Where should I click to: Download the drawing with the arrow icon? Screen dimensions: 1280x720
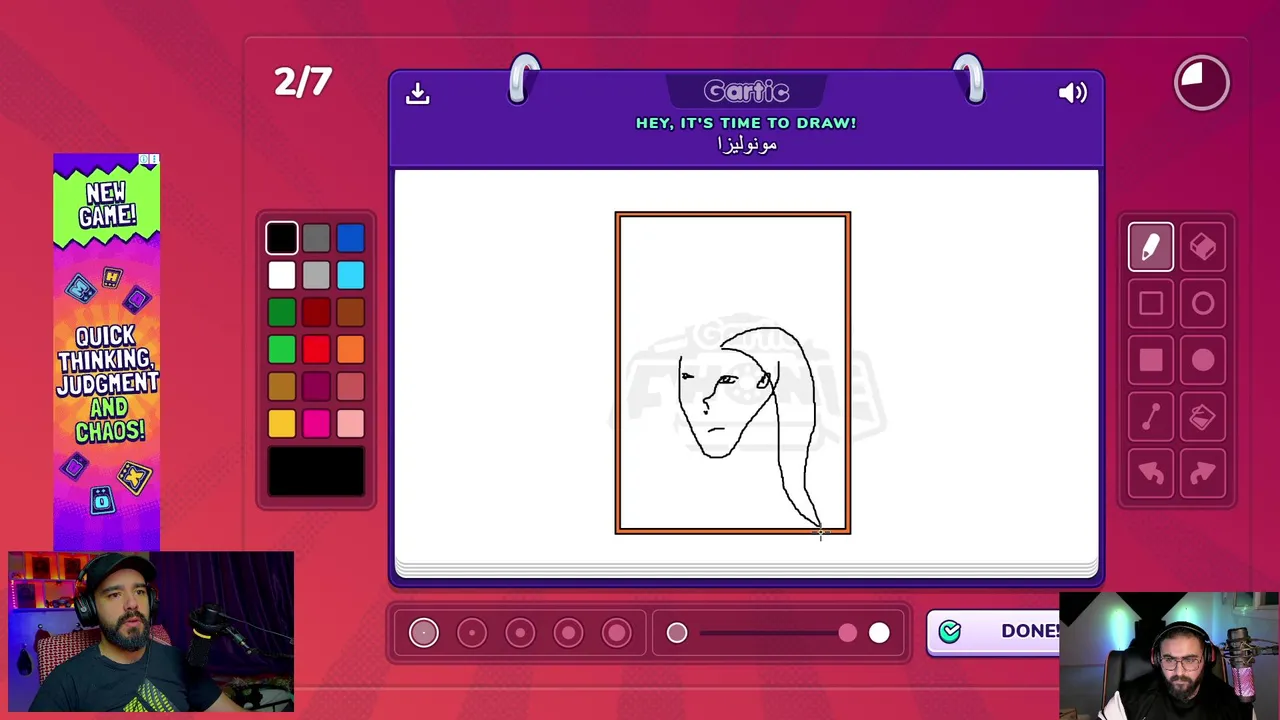[x=417, y=93]
